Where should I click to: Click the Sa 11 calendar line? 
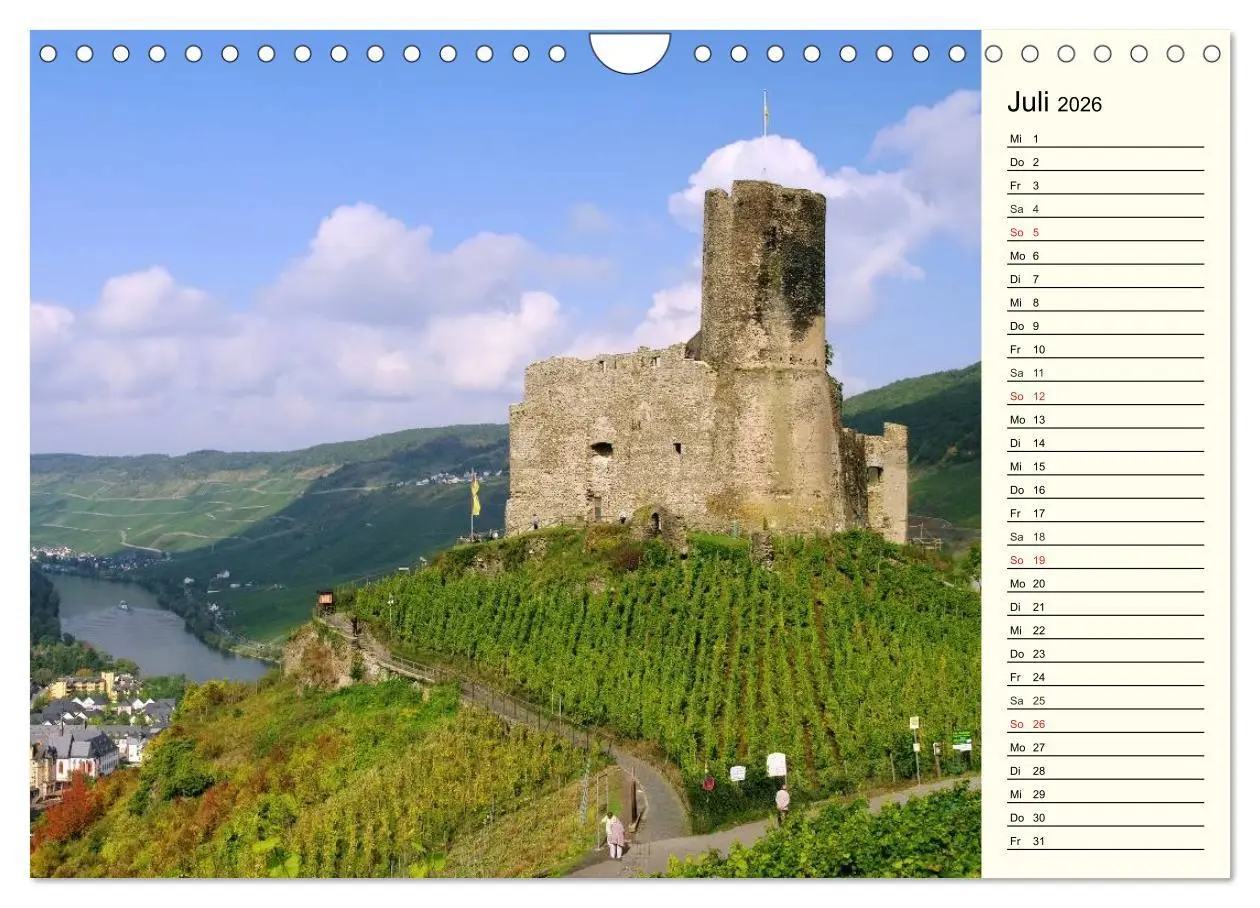coord(1028,373)
